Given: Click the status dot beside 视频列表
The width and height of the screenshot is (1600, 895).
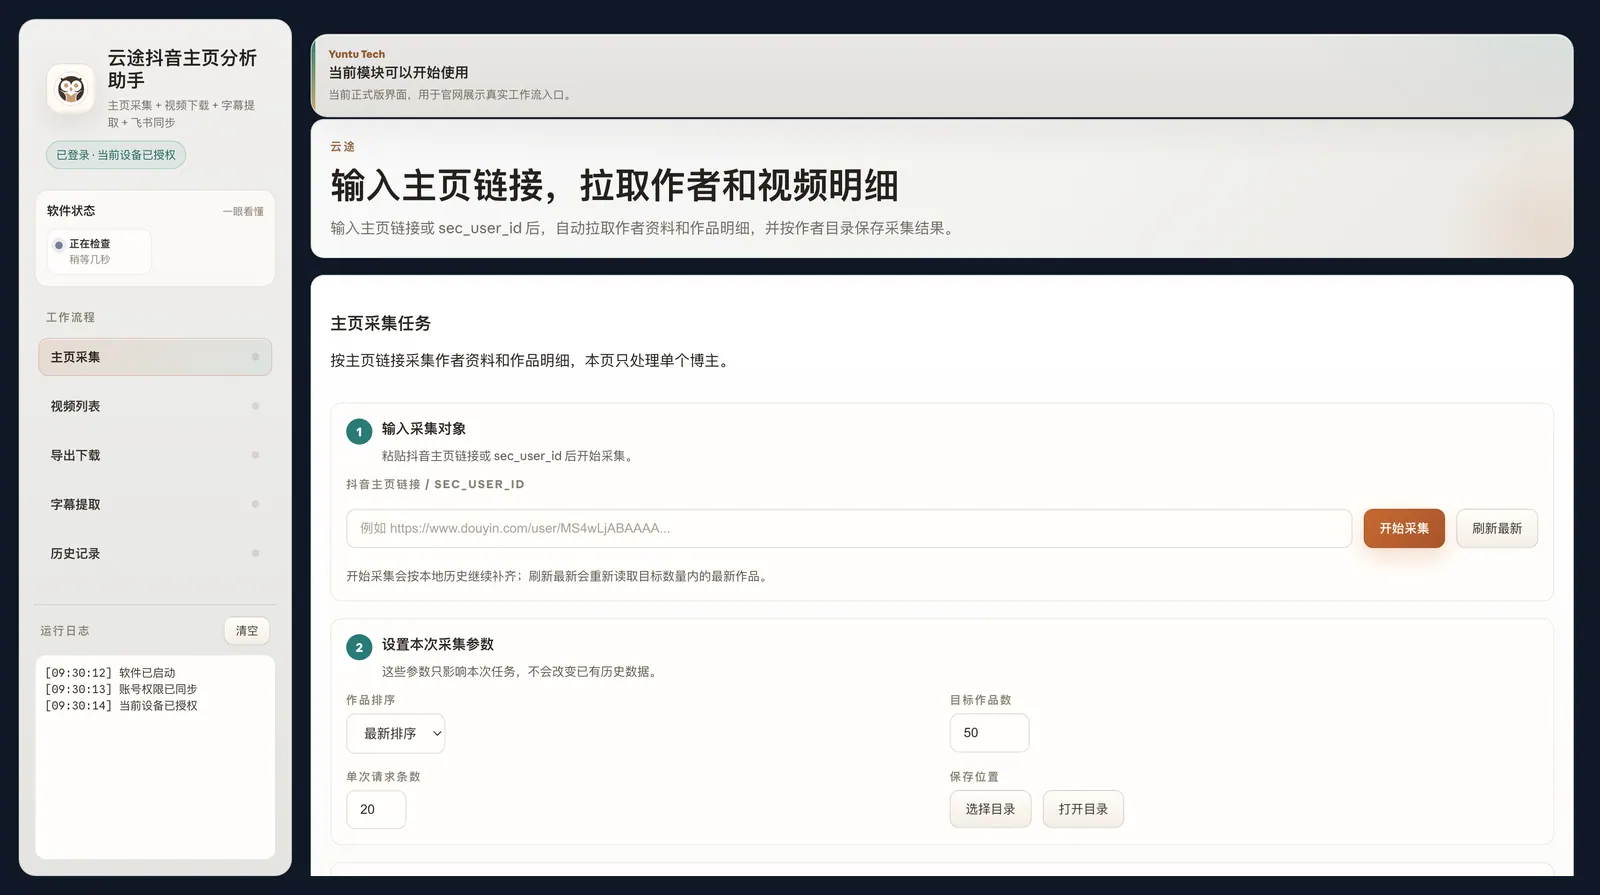Looking at the screenshot, I should [x=255, y=406].
